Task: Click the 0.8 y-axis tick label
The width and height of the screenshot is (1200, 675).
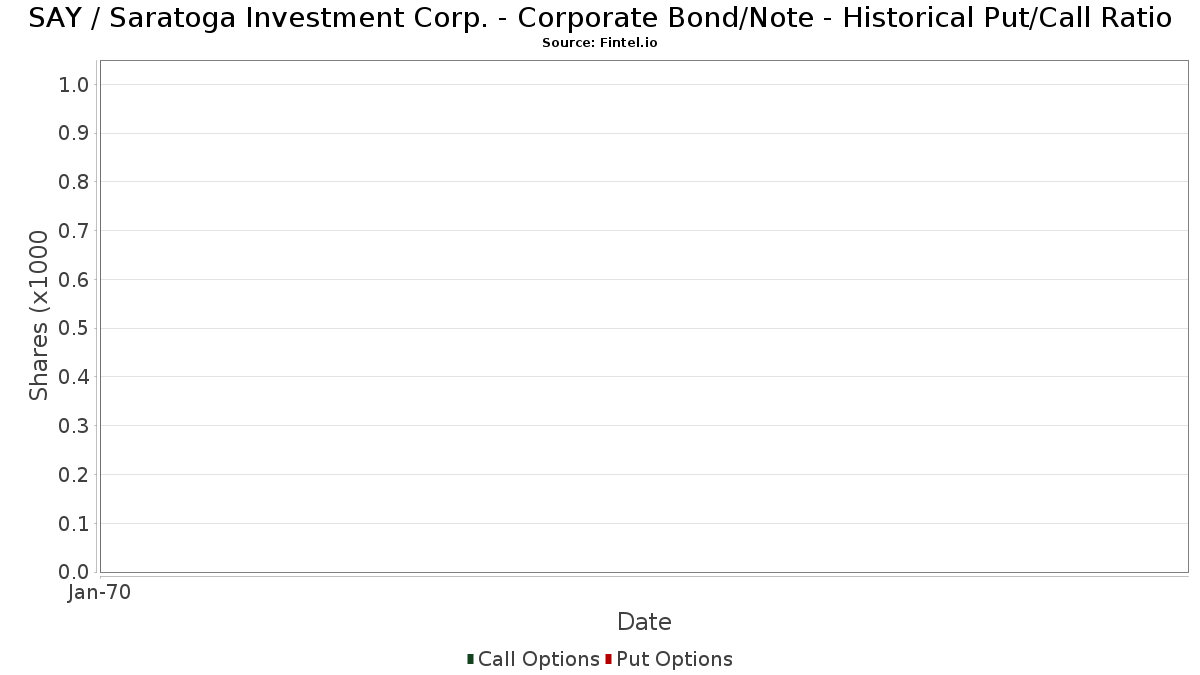Action: coord(74,182)
